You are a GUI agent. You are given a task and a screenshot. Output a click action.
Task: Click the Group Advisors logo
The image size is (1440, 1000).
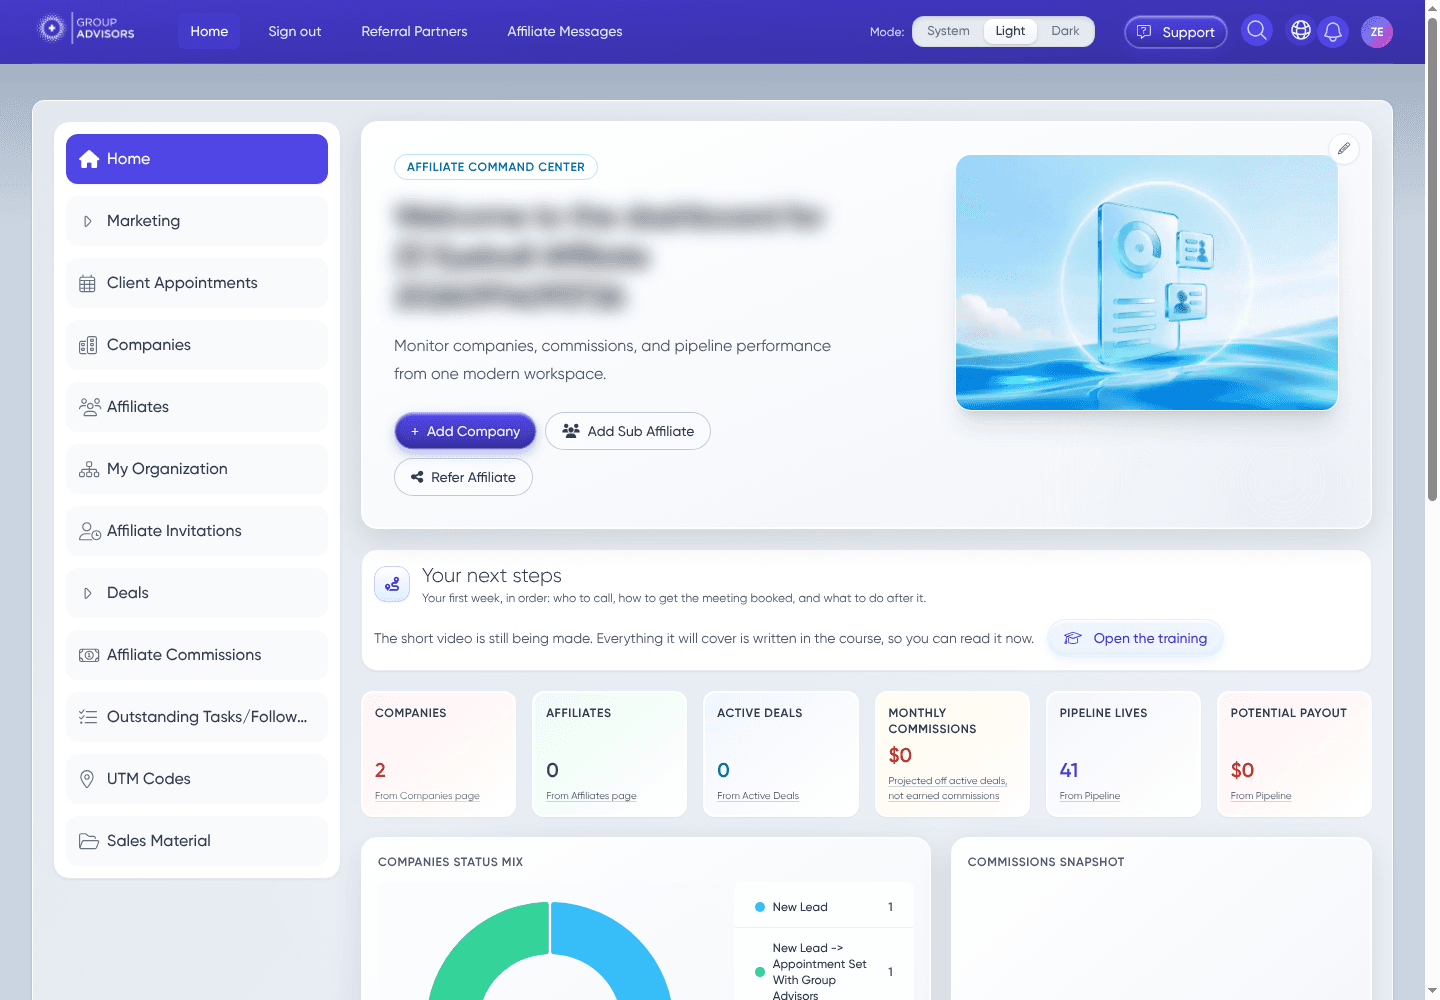click(x=86, y=29)
